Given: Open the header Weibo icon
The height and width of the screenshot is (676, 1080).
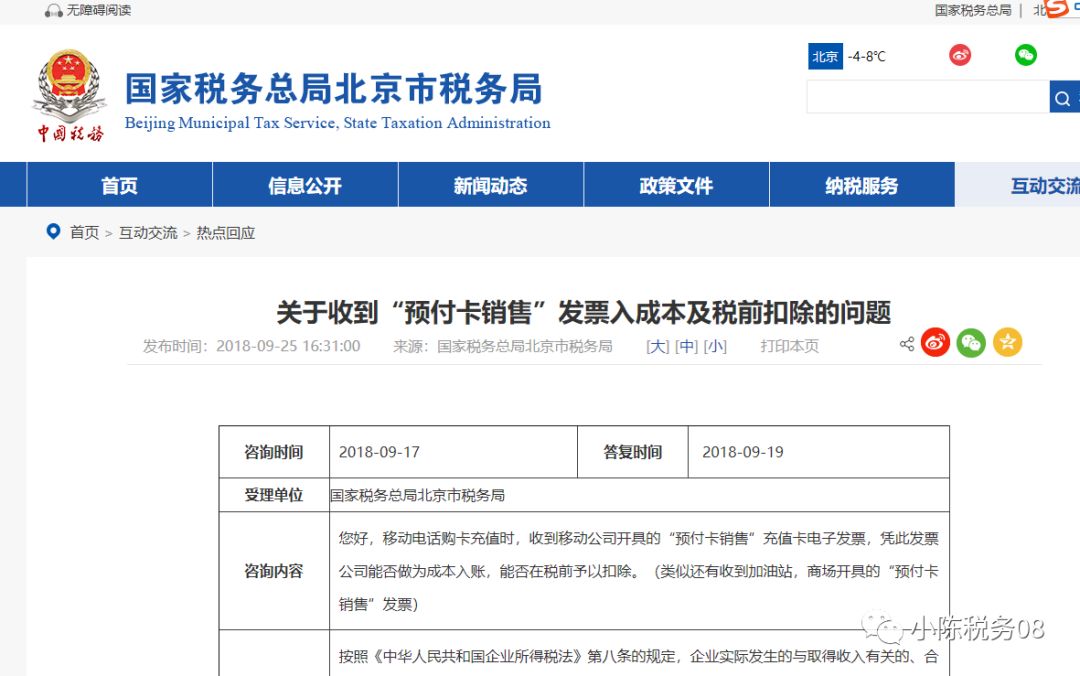Looking at the screenshot, I should click(960, 55).
